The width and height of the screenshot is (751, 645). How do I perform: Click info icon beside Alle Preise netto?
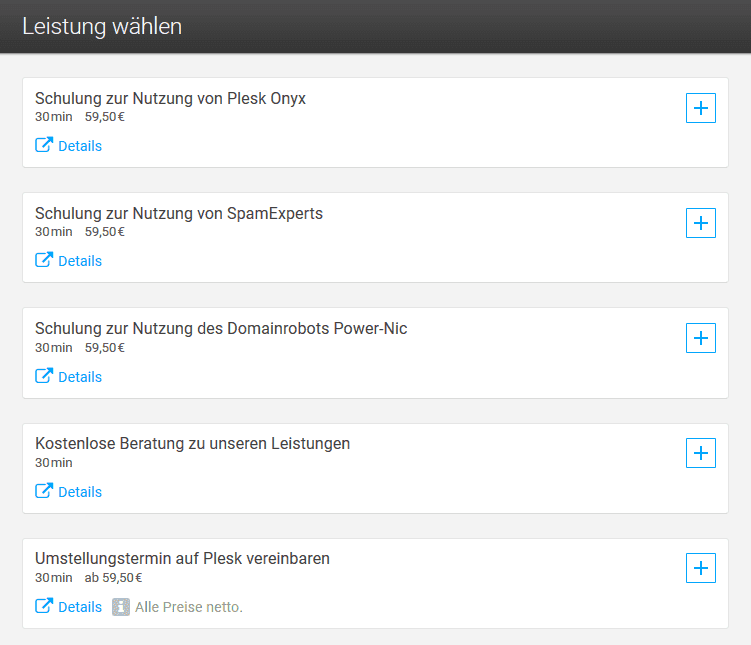(121, 607)
